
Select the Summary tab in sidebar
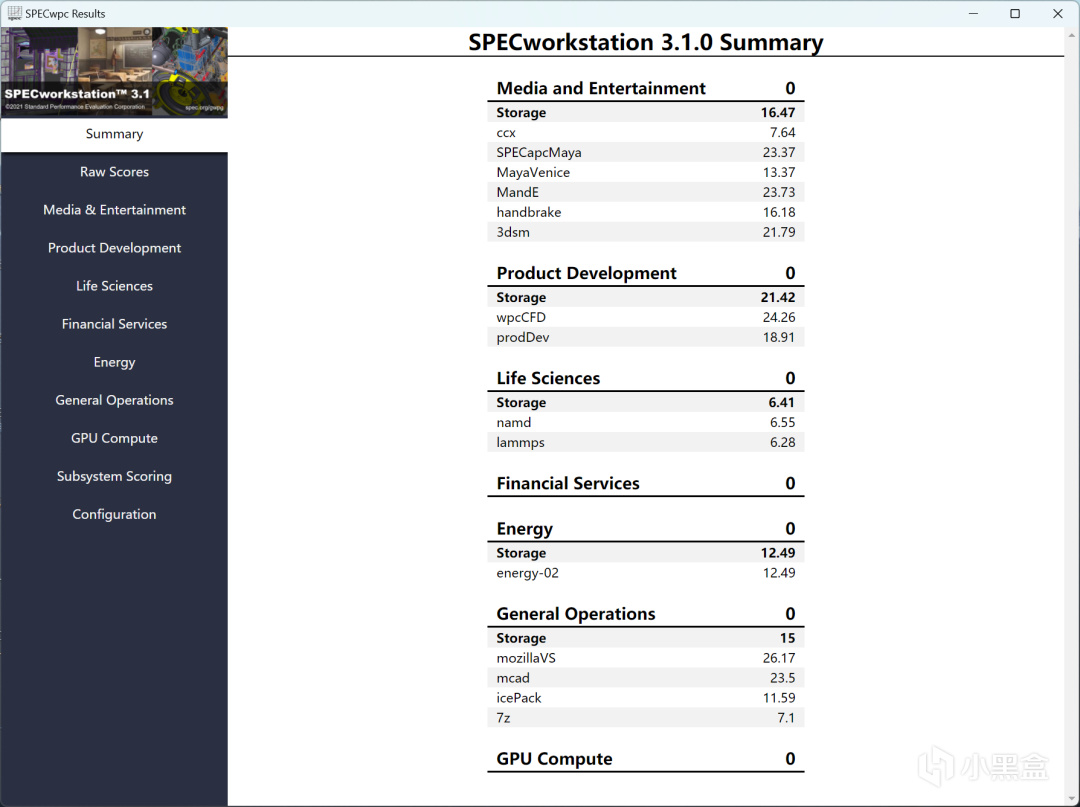(x=114, y=134)
